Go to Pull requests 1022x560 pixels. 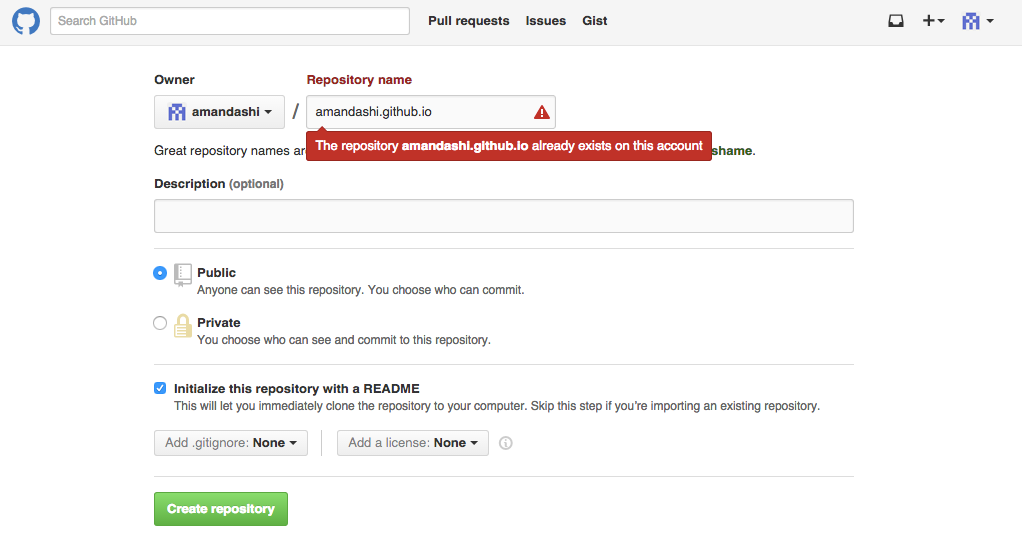coord(468,21)
